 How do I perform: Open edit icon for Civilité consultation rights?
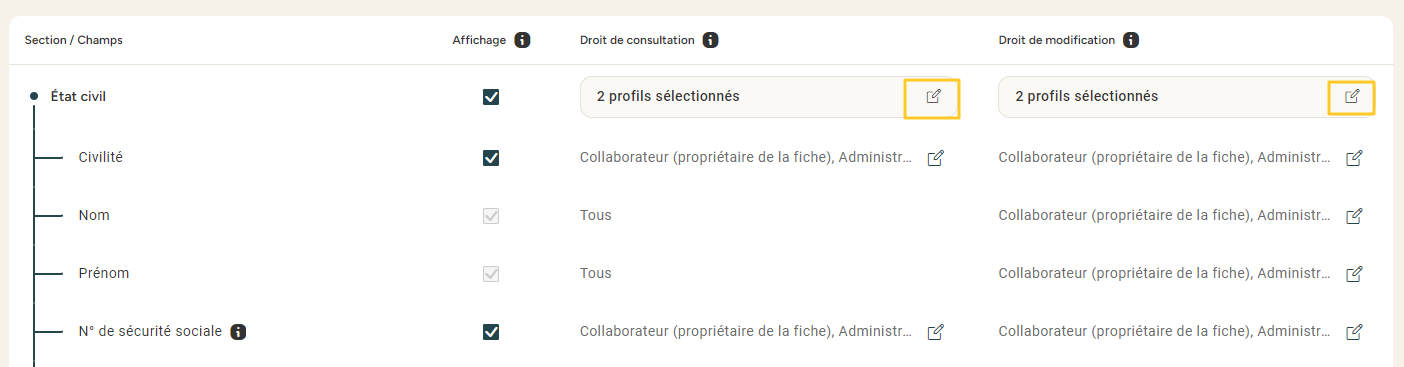tap(936, 158)
